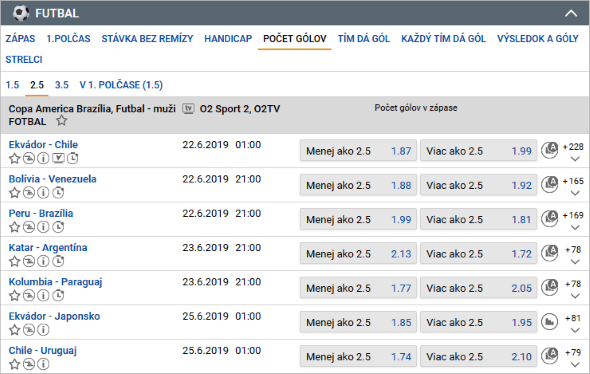Click the stopwatch icon for Bolívia - Venezuela
590x374 pixels.
point(58,193)
